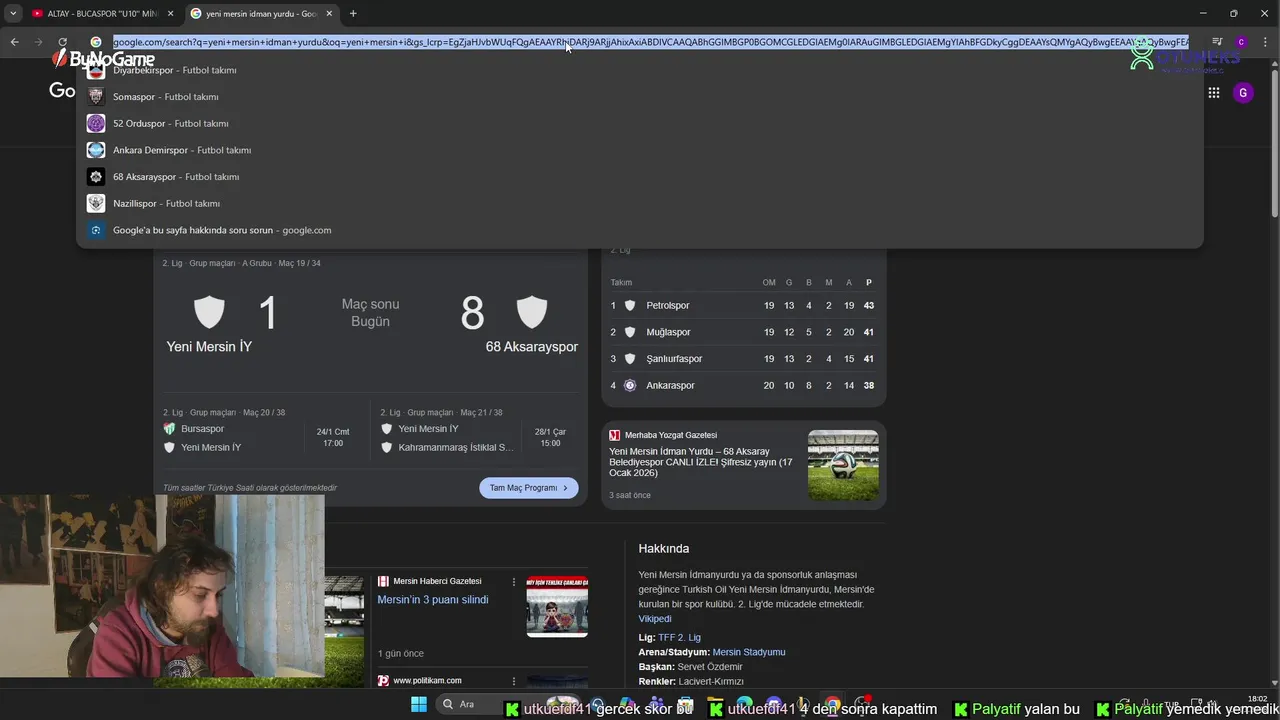Click the Merhaba Yozgat Gazetesi source icon
The height and width of the screenshot is (720, 1280).
(x=614, y=436)
